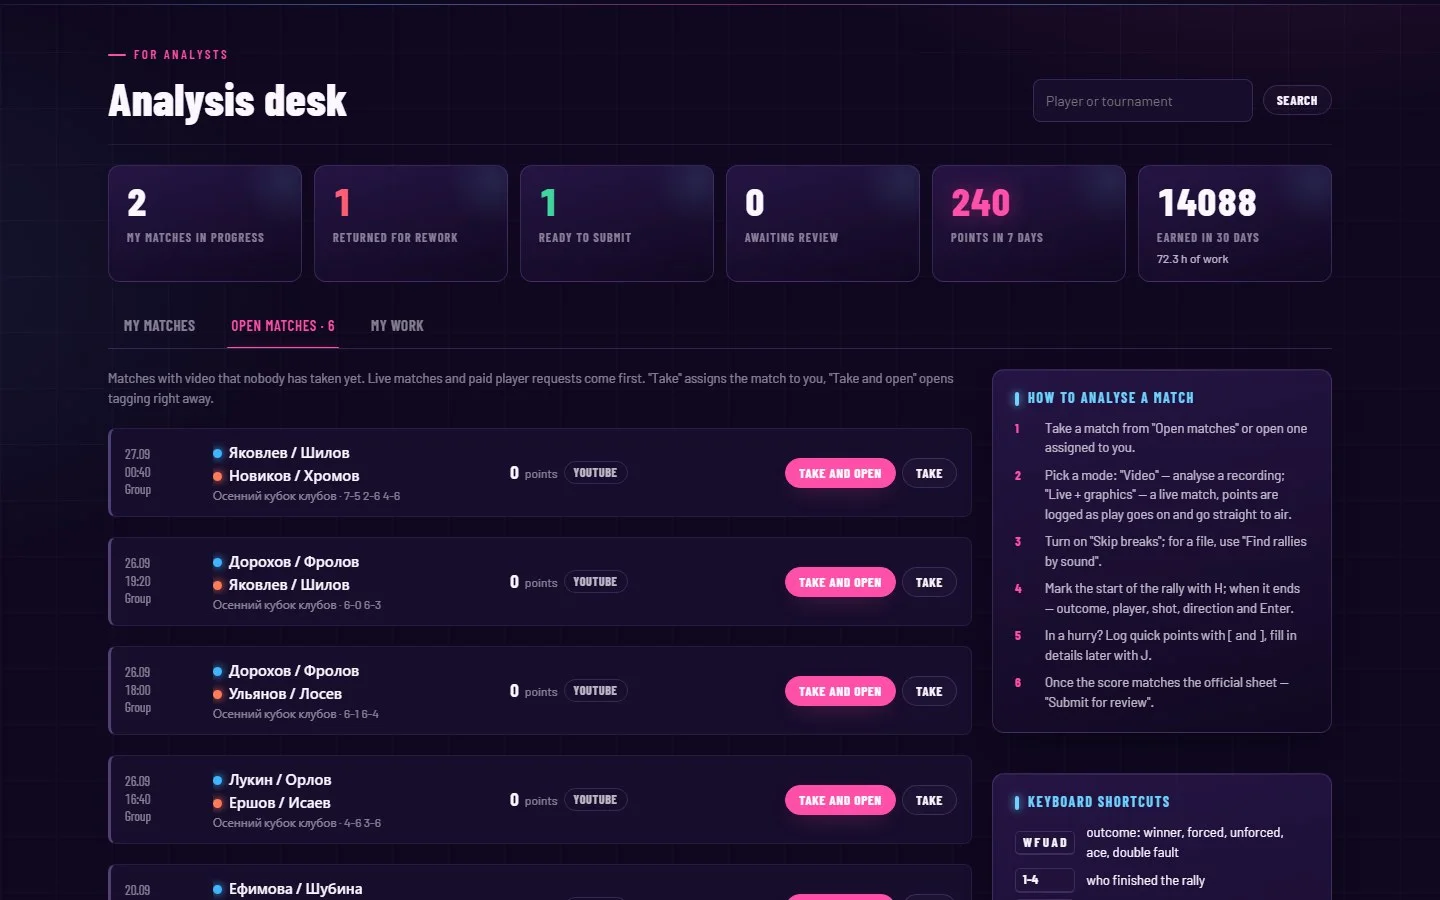Click the orange dot beside Новиков / Хромов
The image size is (1440, 900).
(x=218, y=476)
